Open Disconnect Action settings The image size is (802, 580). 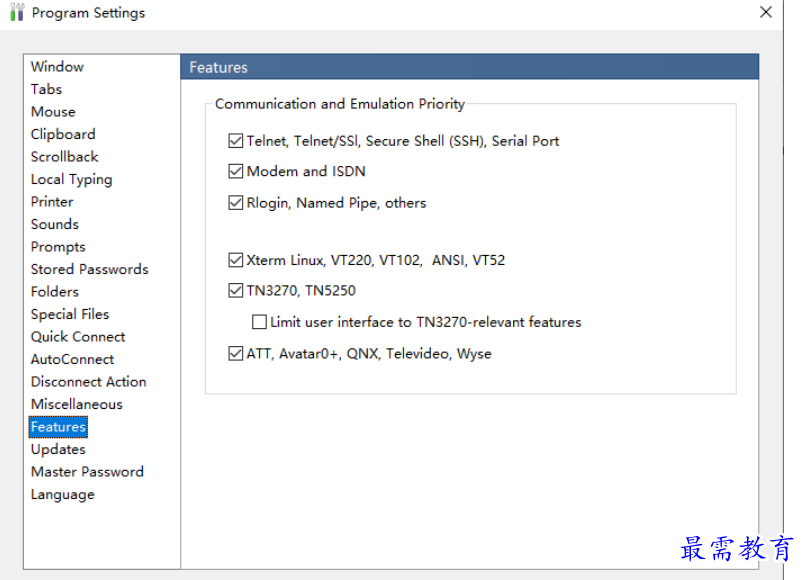[x=88, y=382]
